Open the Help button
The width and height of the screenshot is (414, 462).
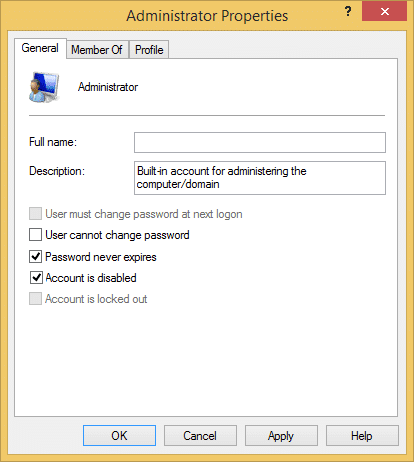[x=362, y=435]
